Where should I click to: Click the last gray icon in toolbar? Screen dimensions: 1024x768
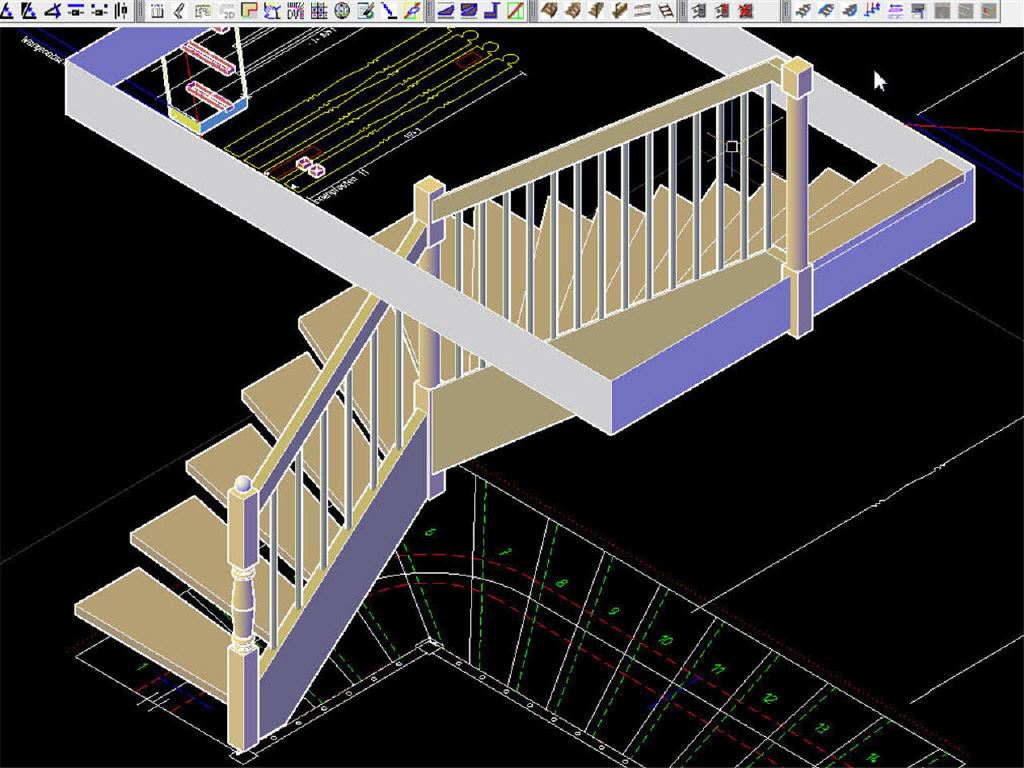pyautogui.click(x=988, y=12)
